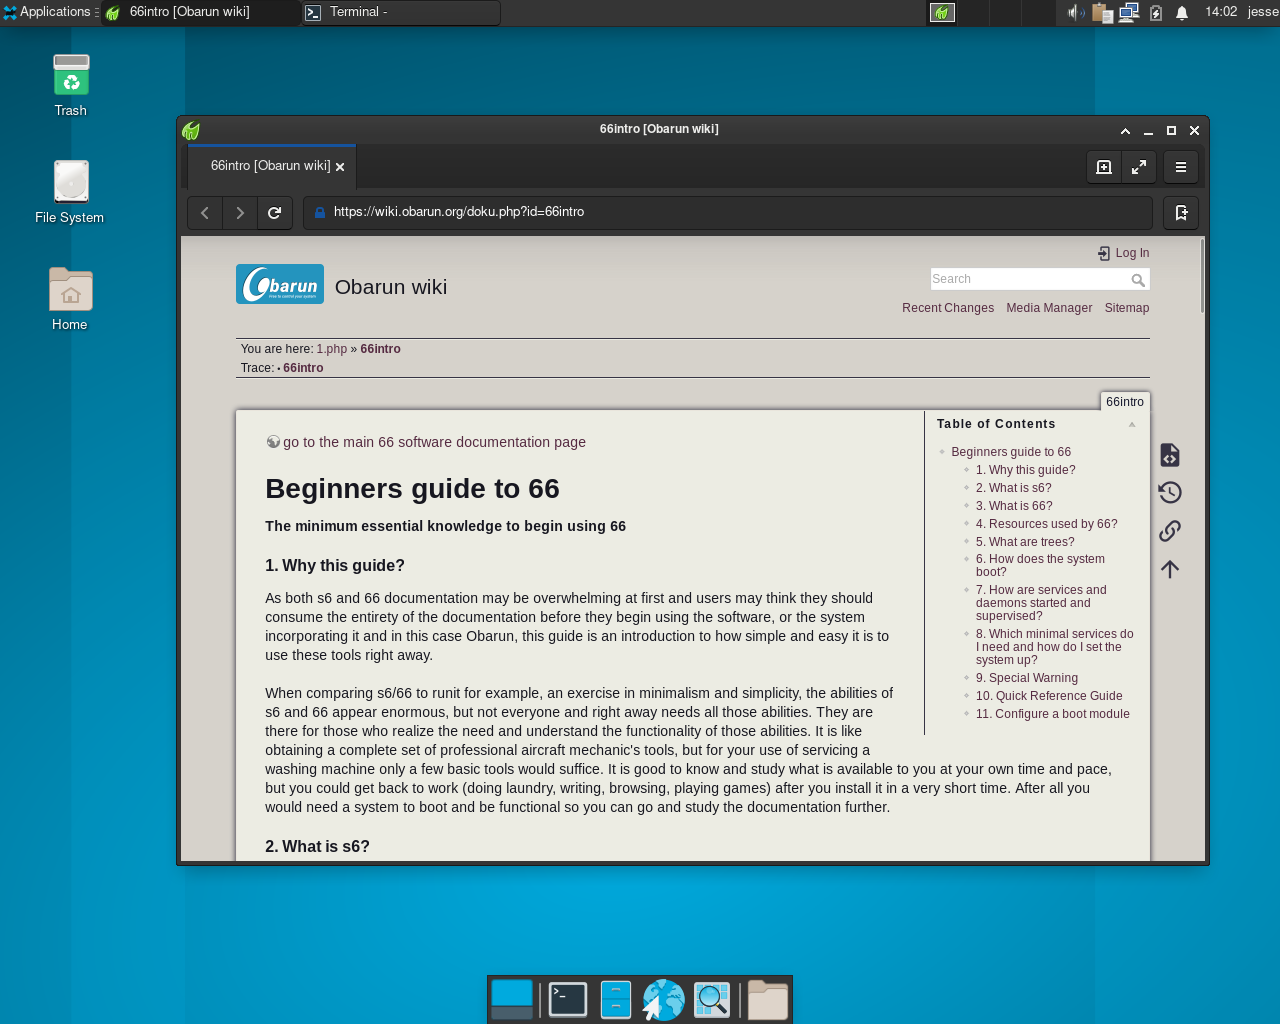Viewport: 1280px width, 1024px height.
Task: Open the Media Manager
Action: tap(1049, 308)
